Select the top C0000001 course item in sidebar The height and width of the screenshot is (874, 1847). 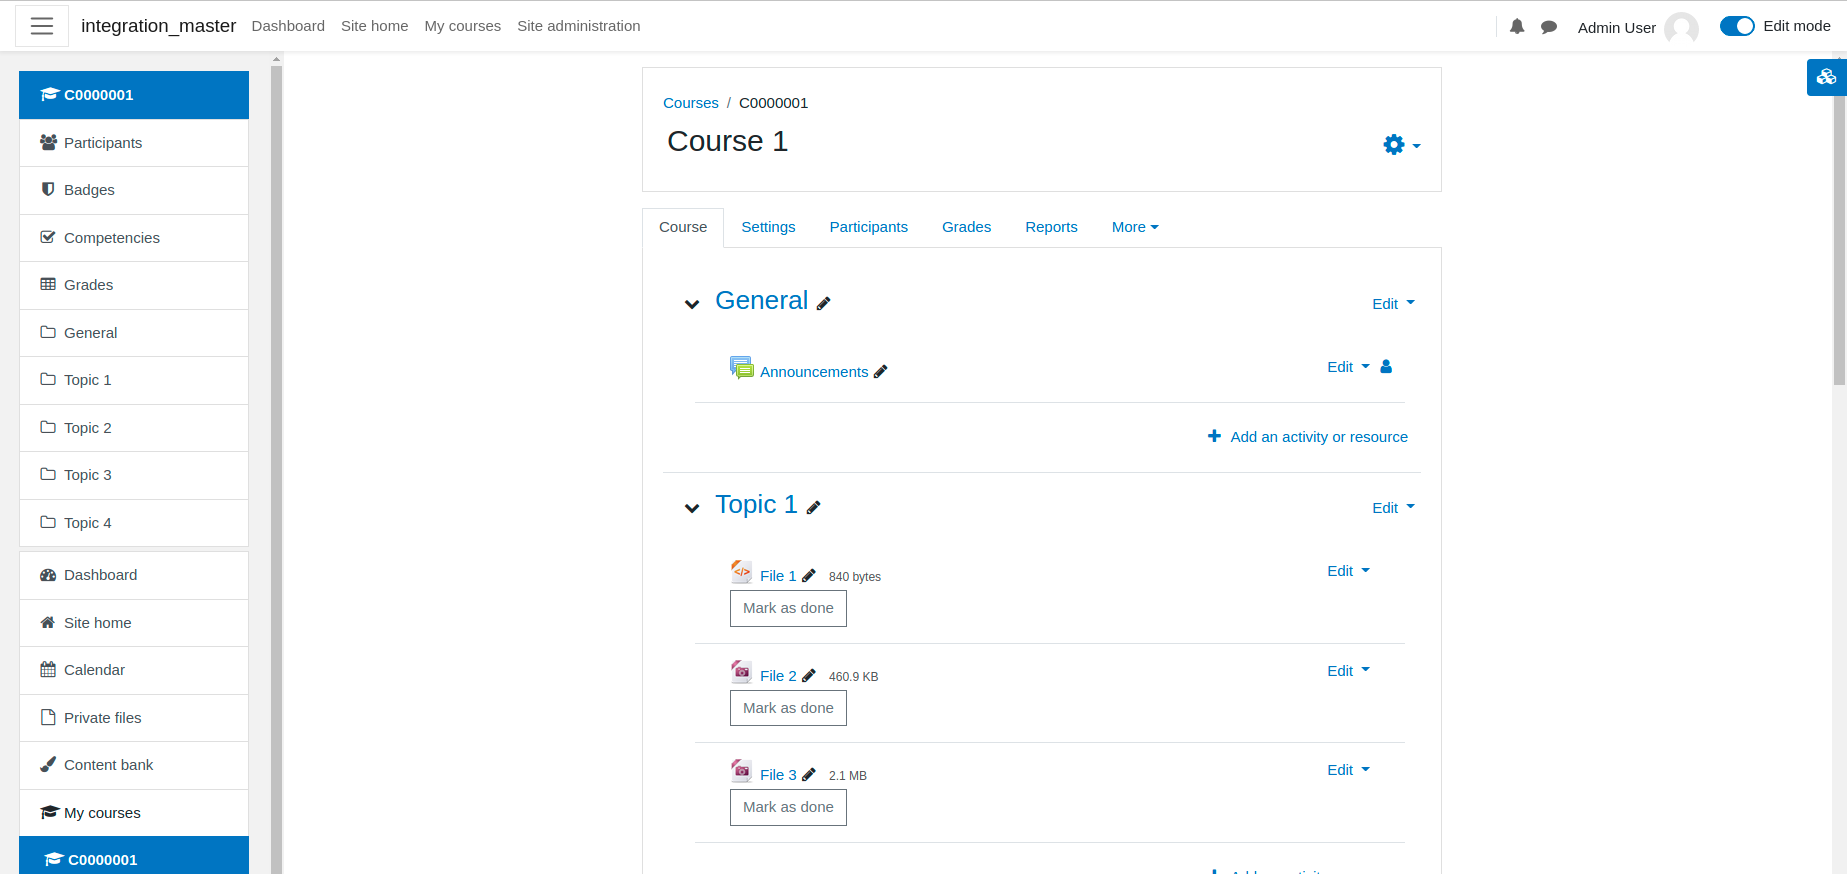[x=134, y=95]
